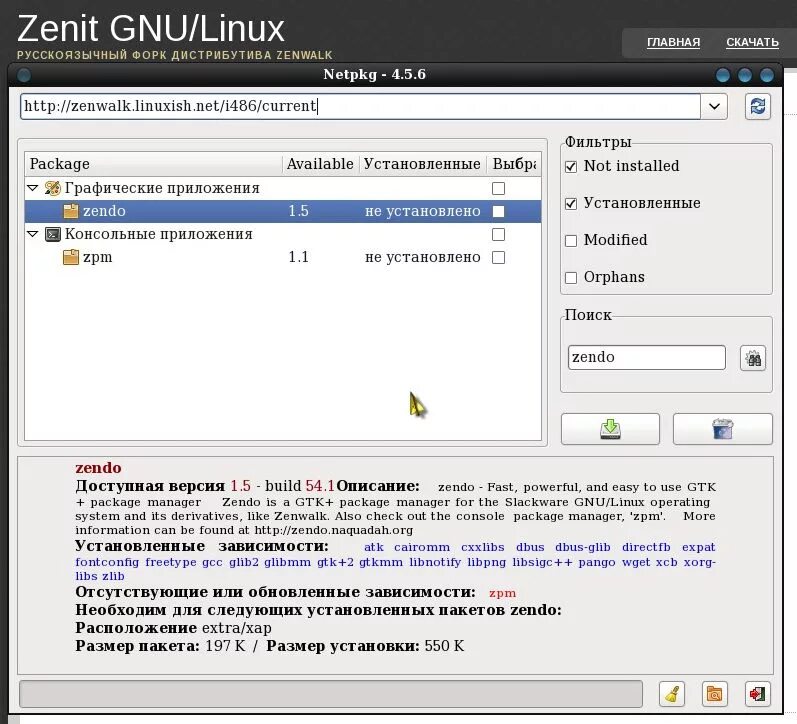Viewport: 797px width, 724px height.
Task: Click into the repository URL field
Action: pyautogui.click(x=360, y=106)
